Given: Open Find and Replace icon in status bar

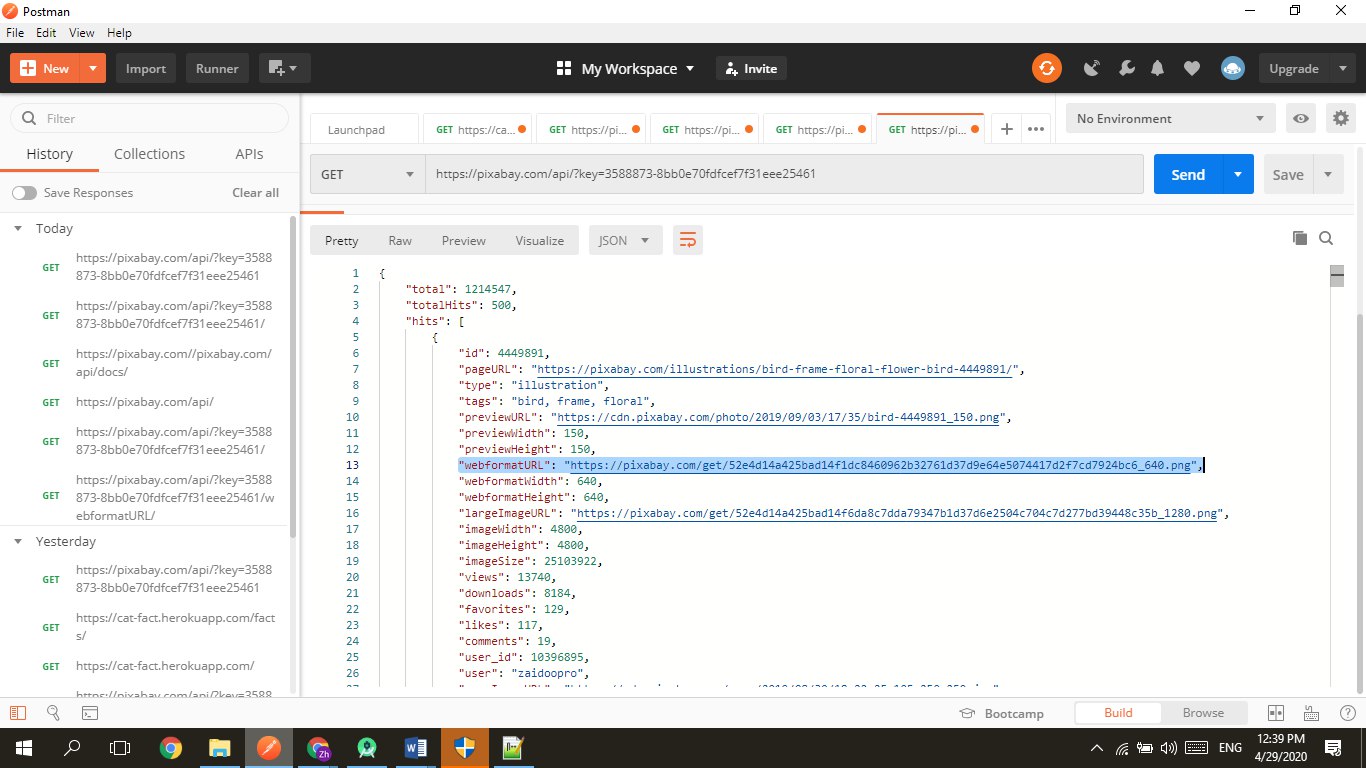Looking at the screenshot, I should 53,713.
